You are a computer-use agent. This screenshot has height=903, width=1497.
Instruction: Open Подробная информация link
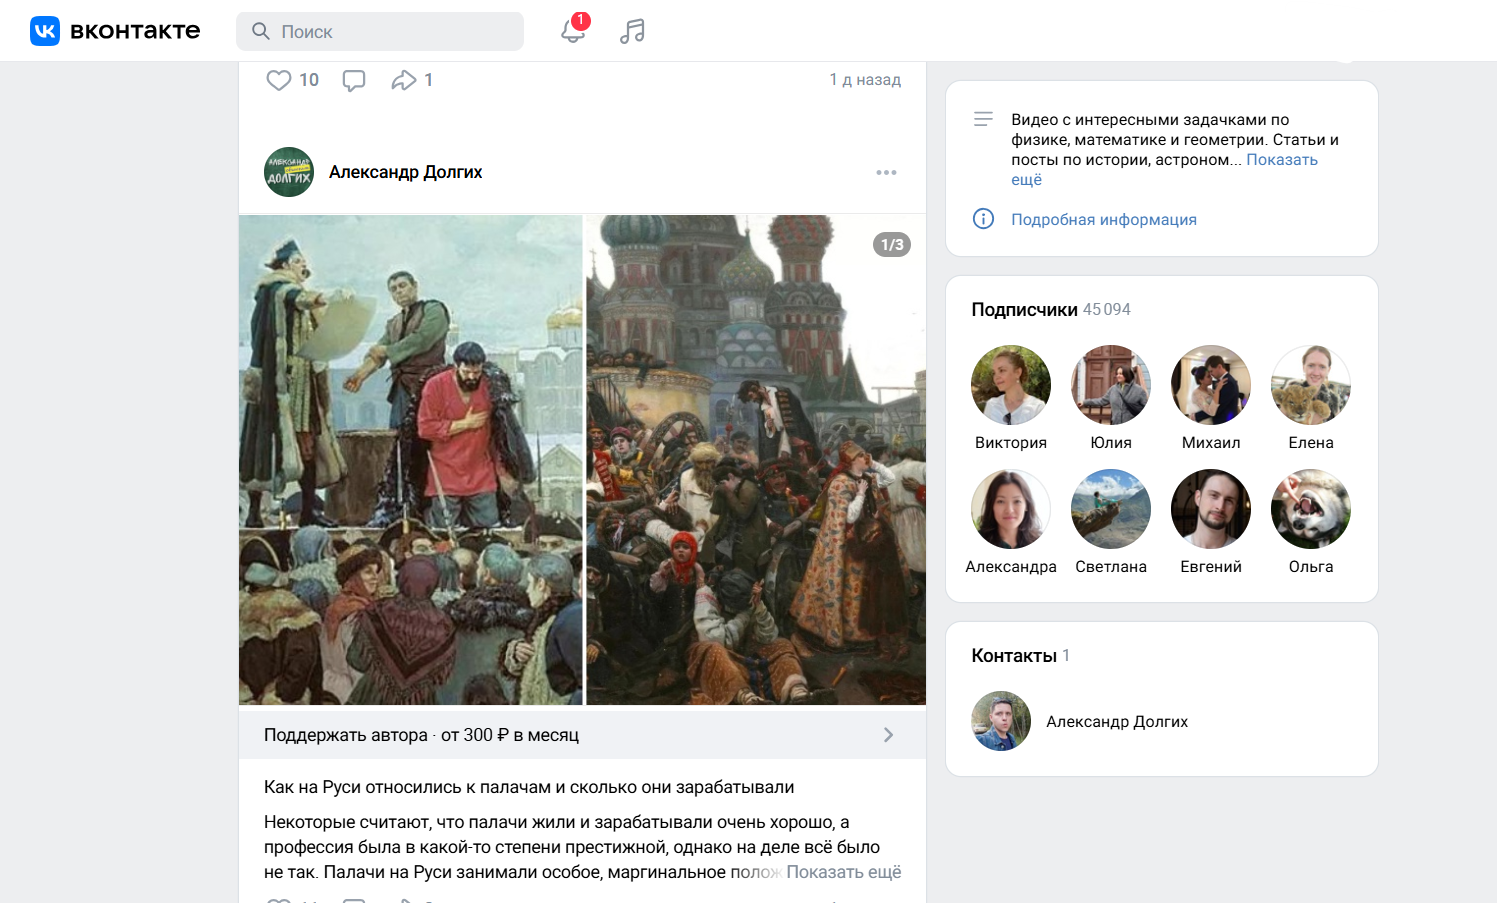pyautogui.click(x=1104, y=220)
